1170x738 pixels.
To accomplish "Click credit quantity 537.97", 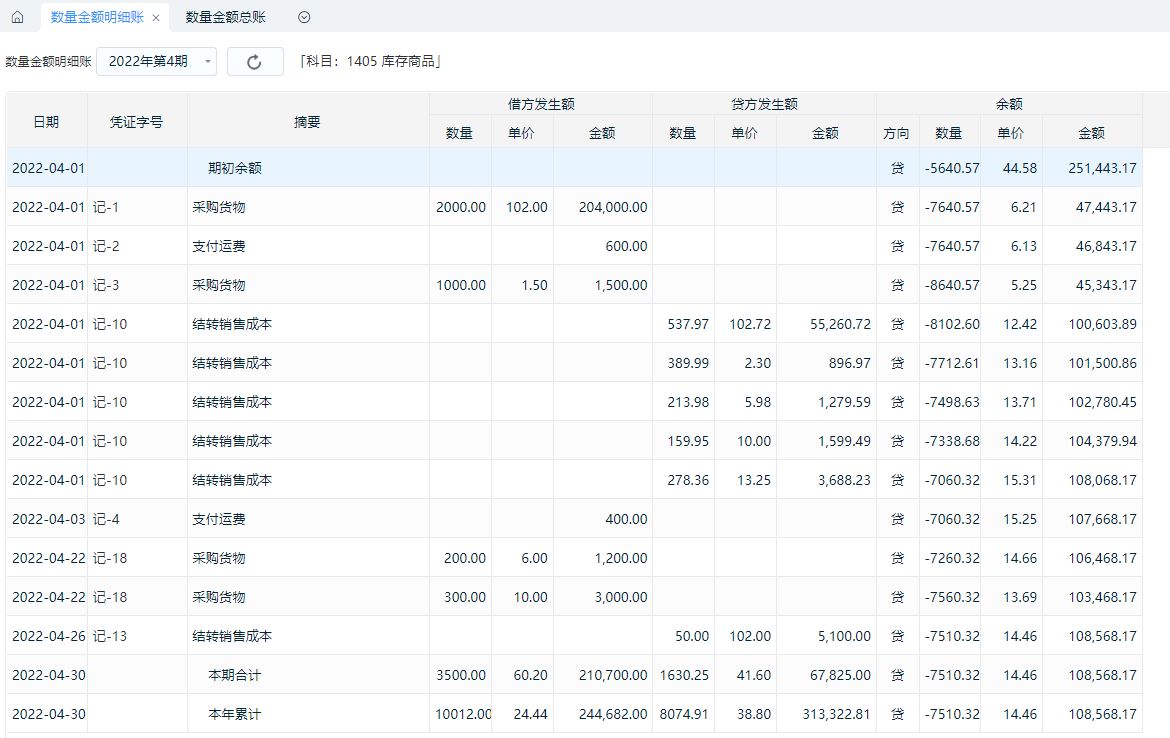I will tap(688, 325).
